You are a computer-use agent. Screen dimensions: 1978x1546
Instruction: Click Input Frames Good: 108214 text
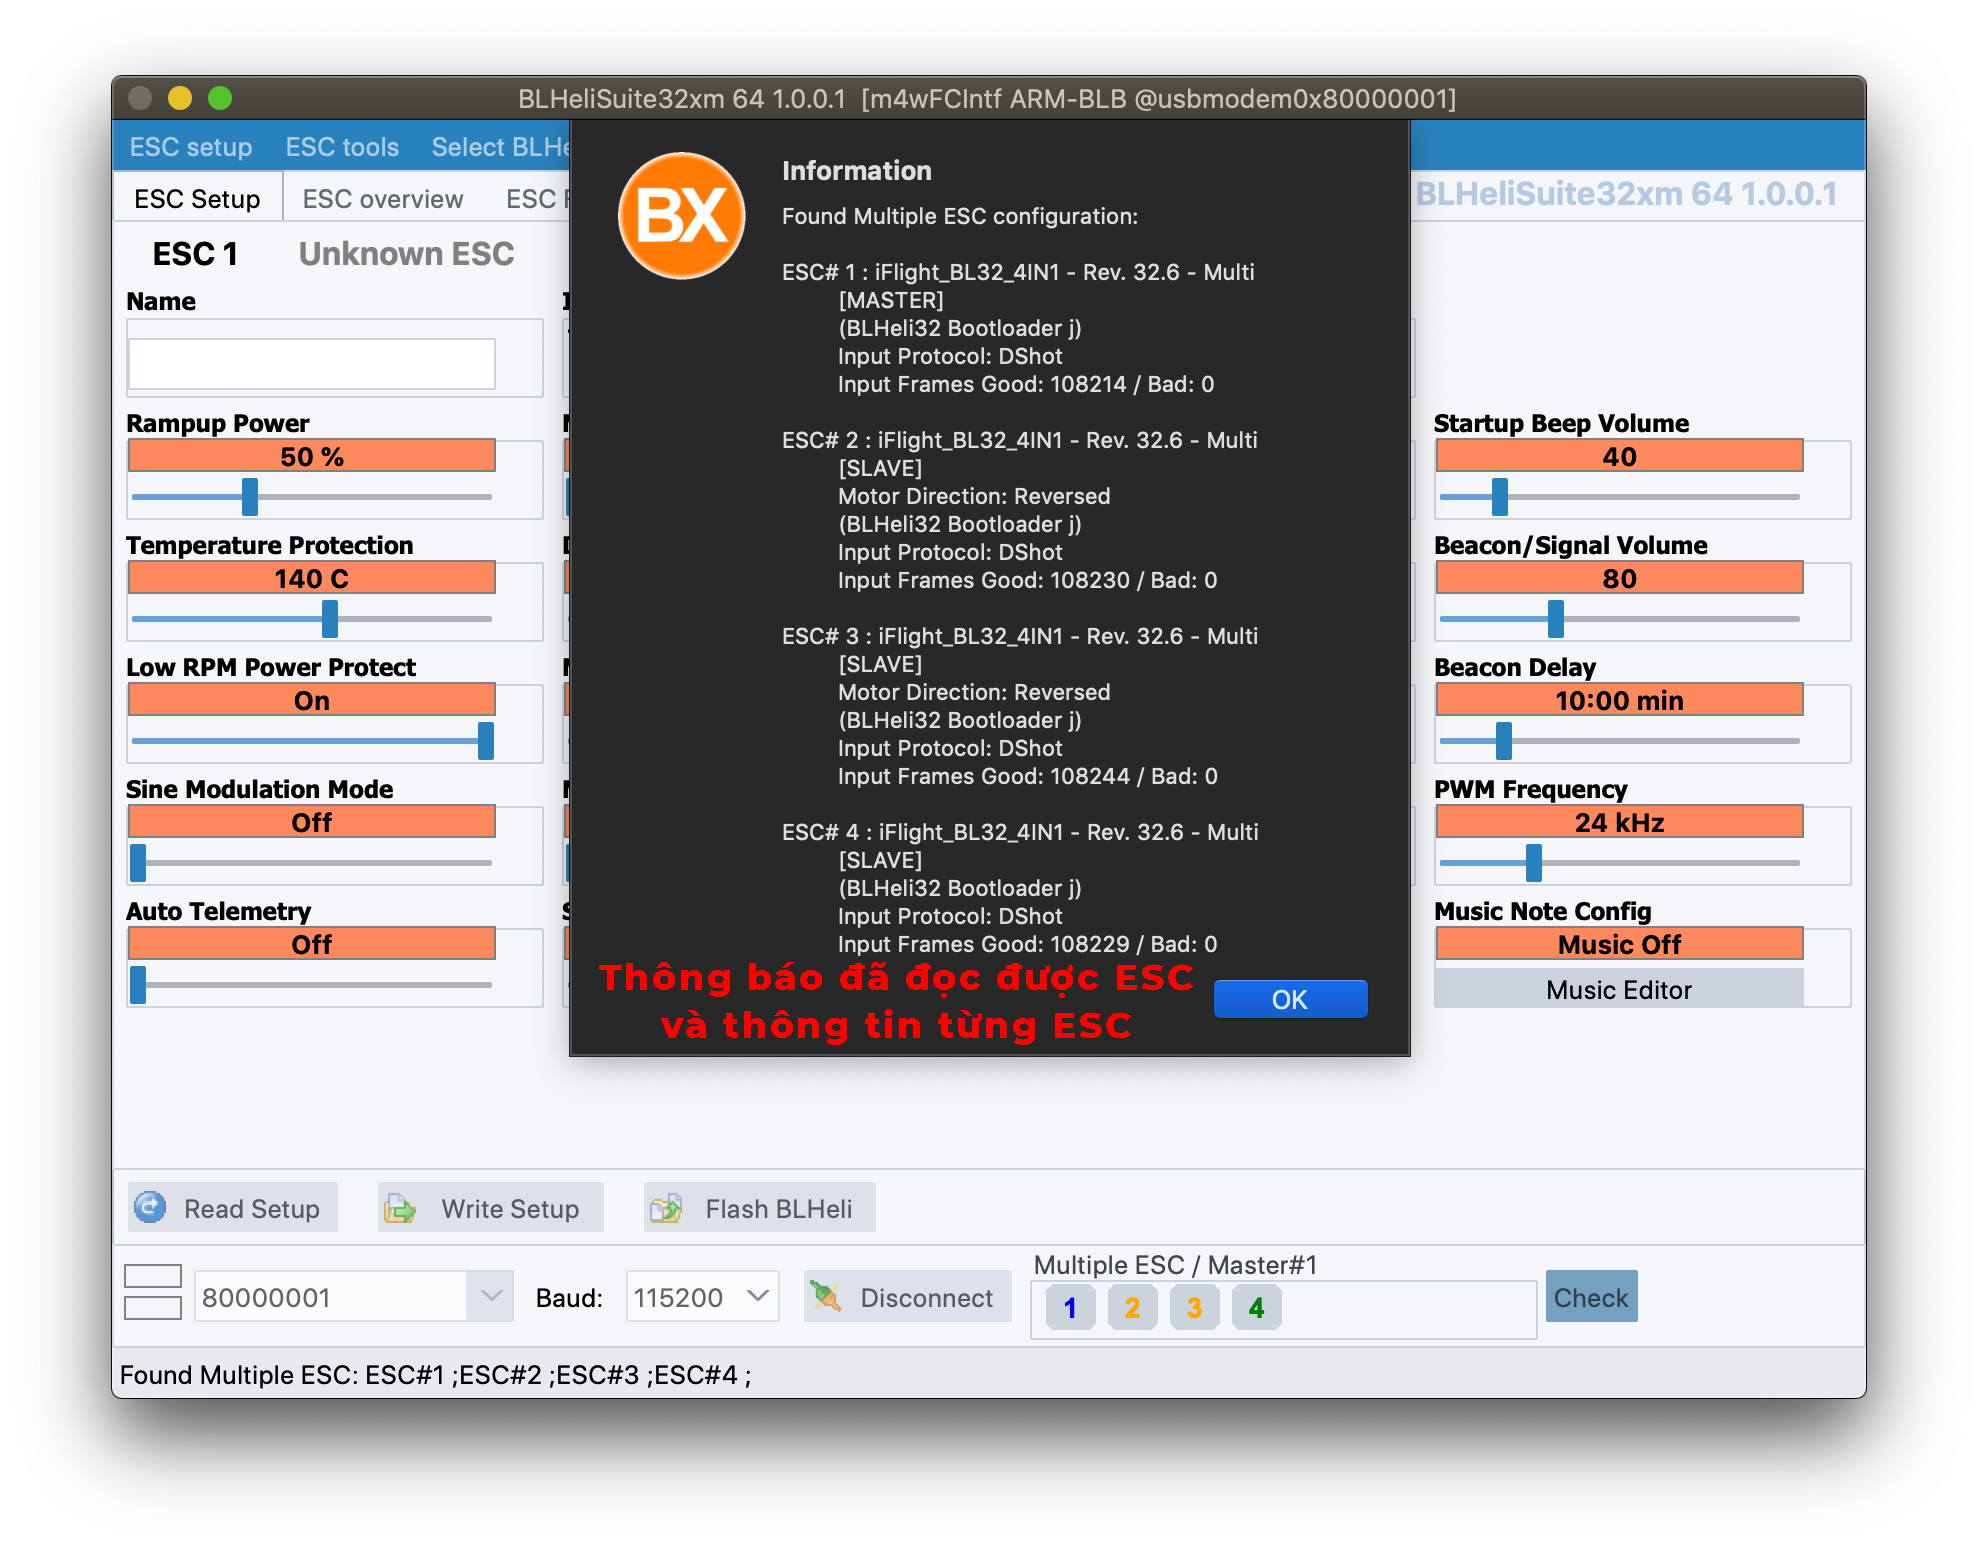coord(1026,384)
